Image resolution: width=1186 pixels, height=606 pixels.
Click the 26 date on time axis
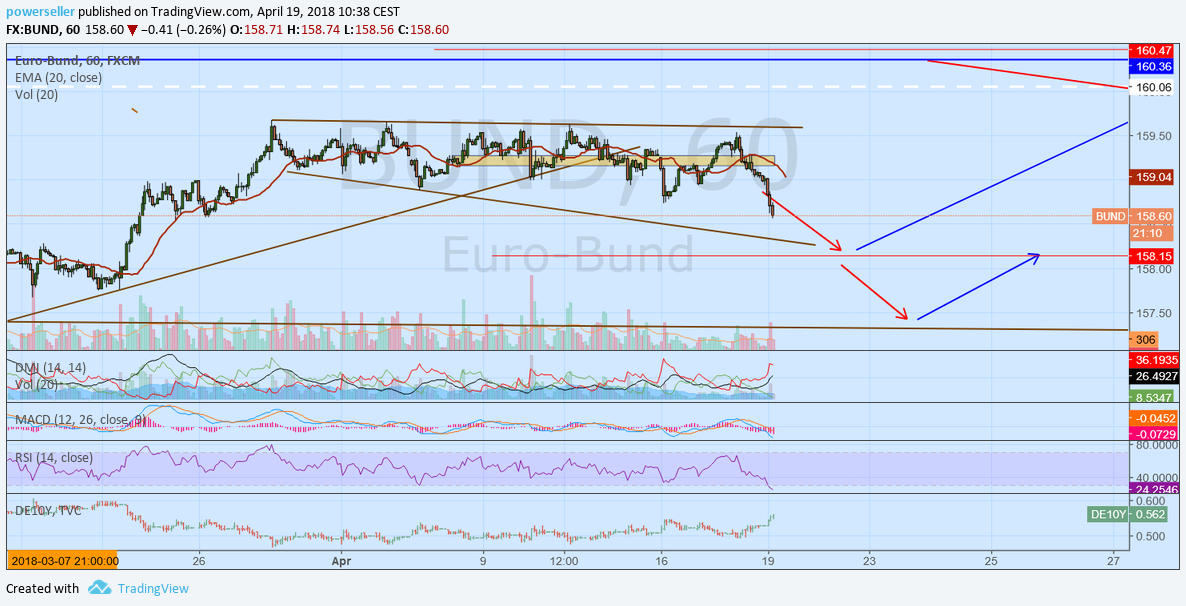click(200, 561)
